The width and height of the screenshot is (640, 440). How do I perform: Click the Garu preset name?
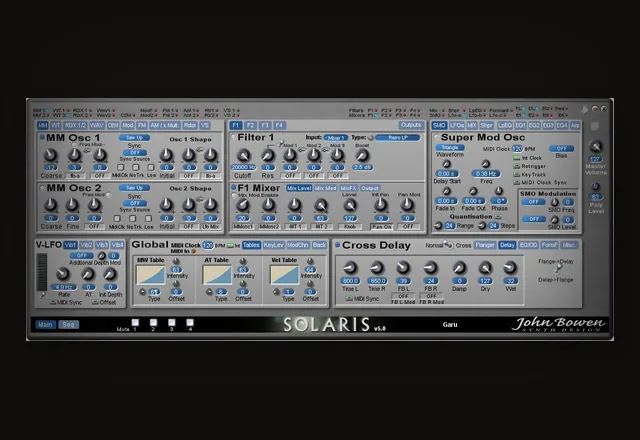tap(450, 324)
